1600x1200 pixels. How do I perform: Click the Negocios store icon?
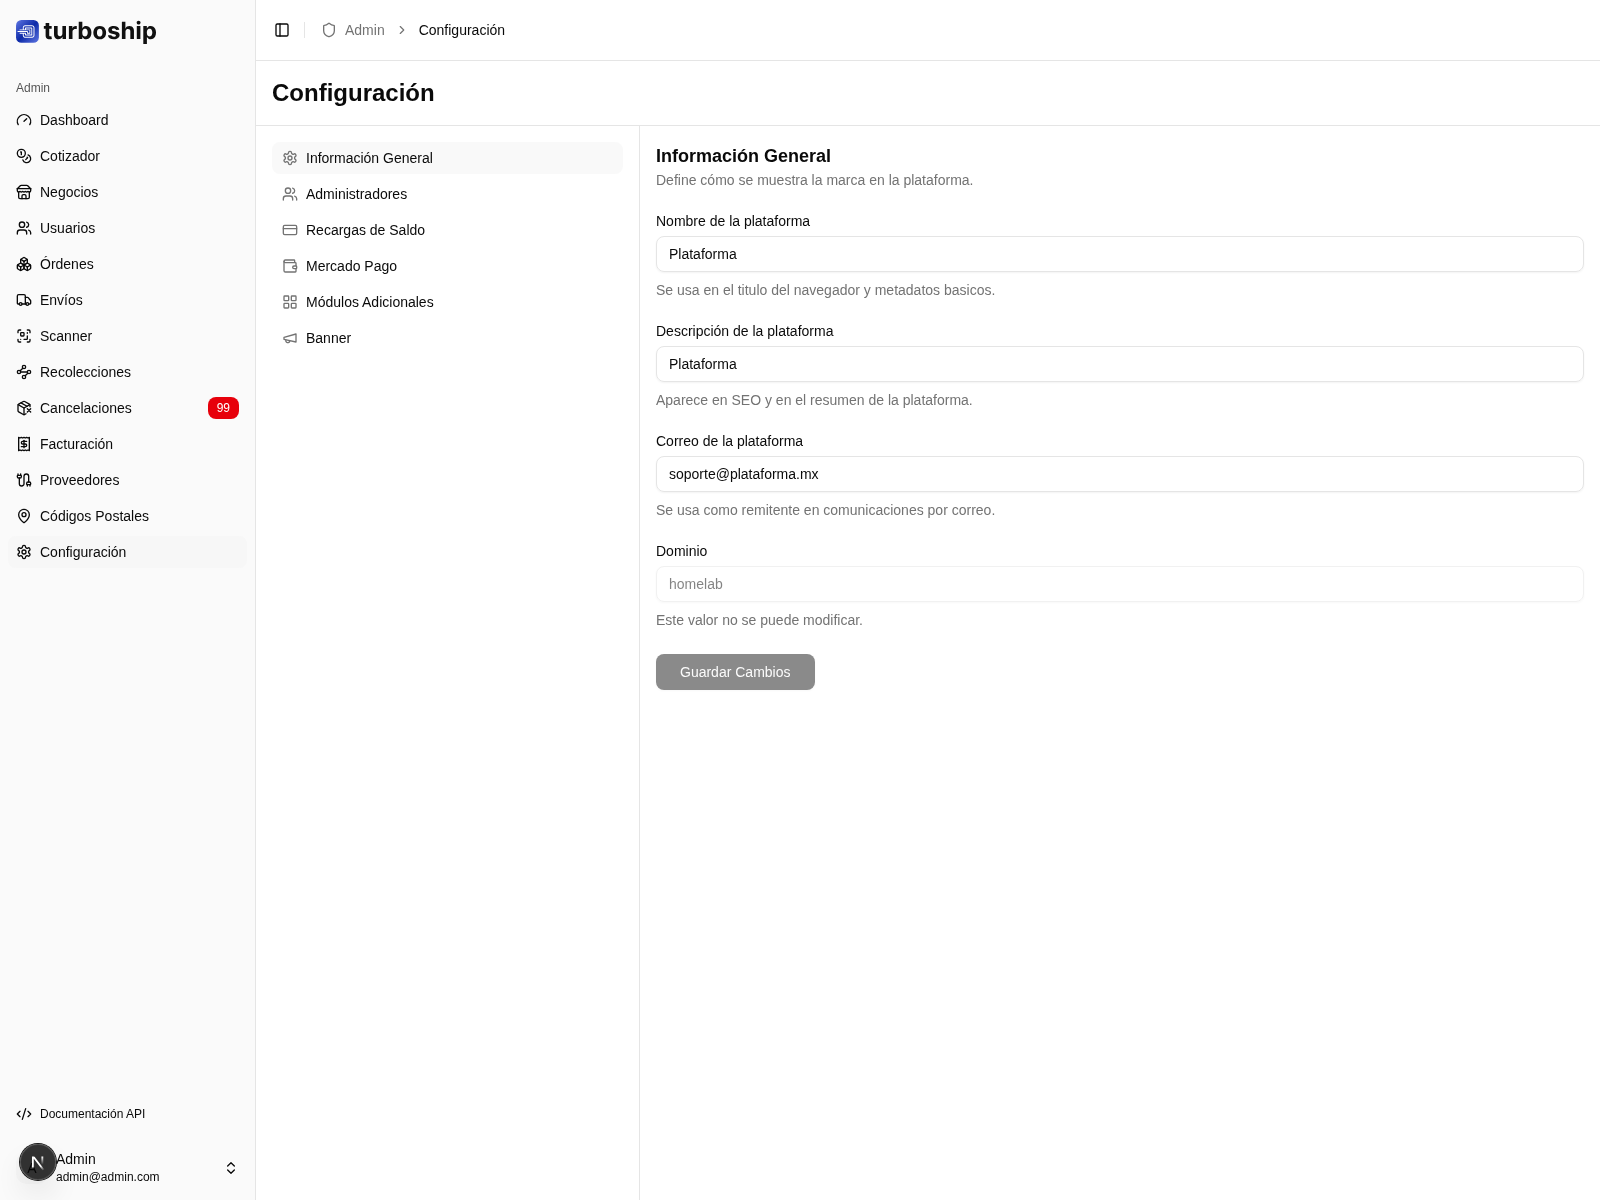24,192
